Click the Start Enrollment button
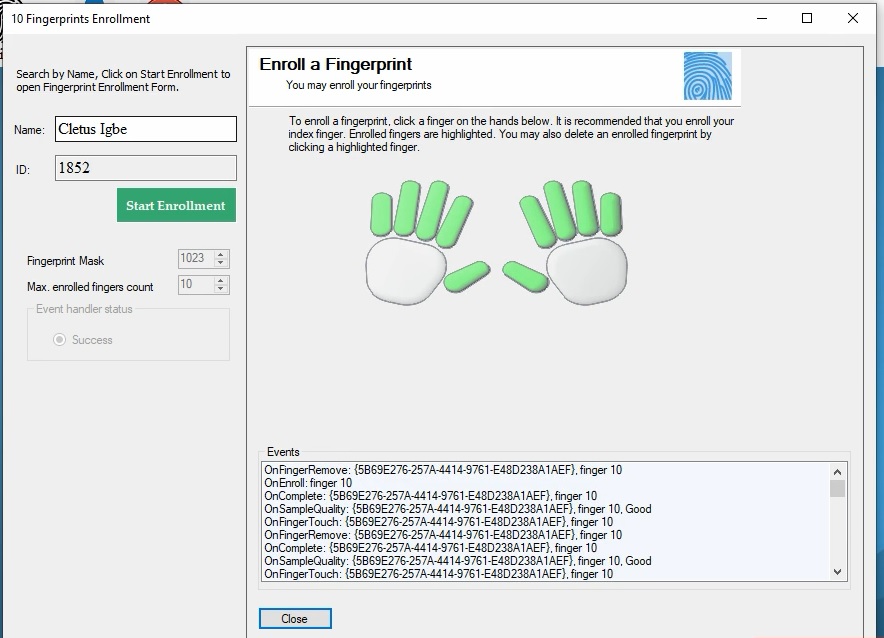Image resolution: width=884 pixels, height=638 pixels. 176,205
